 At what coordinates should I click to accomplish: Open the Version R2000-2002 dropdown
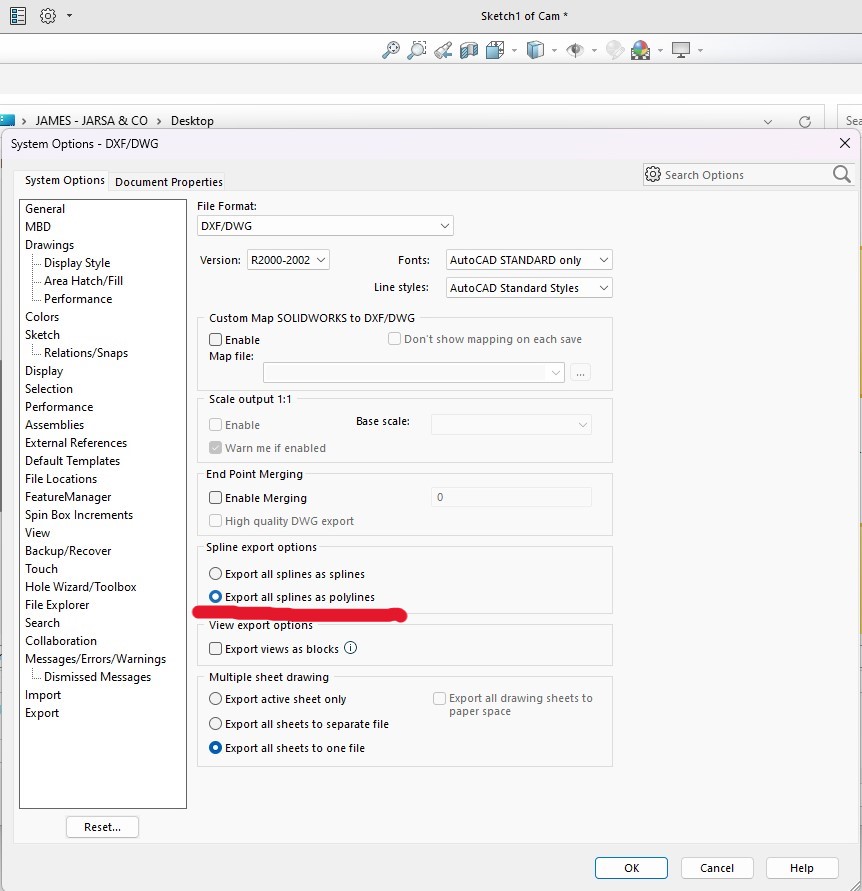[288, 260]
